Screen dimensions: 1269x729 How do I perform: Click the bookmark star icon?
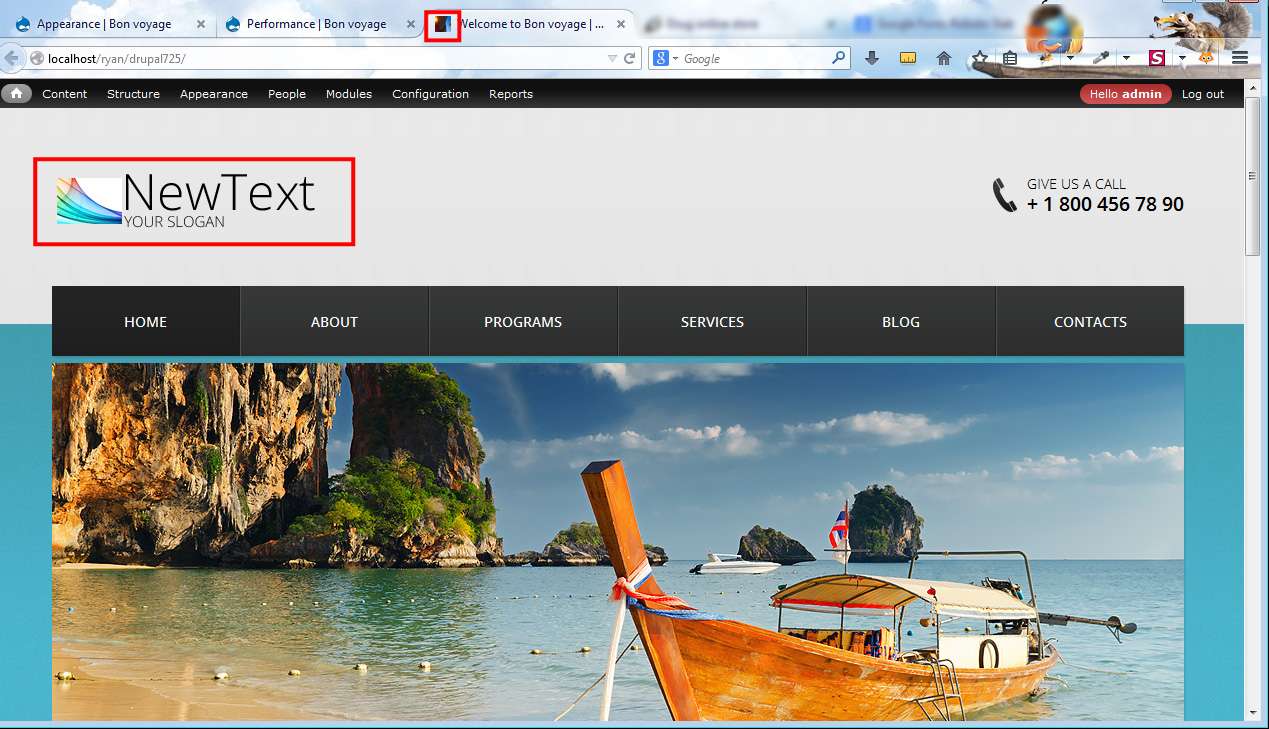[980, 59]
